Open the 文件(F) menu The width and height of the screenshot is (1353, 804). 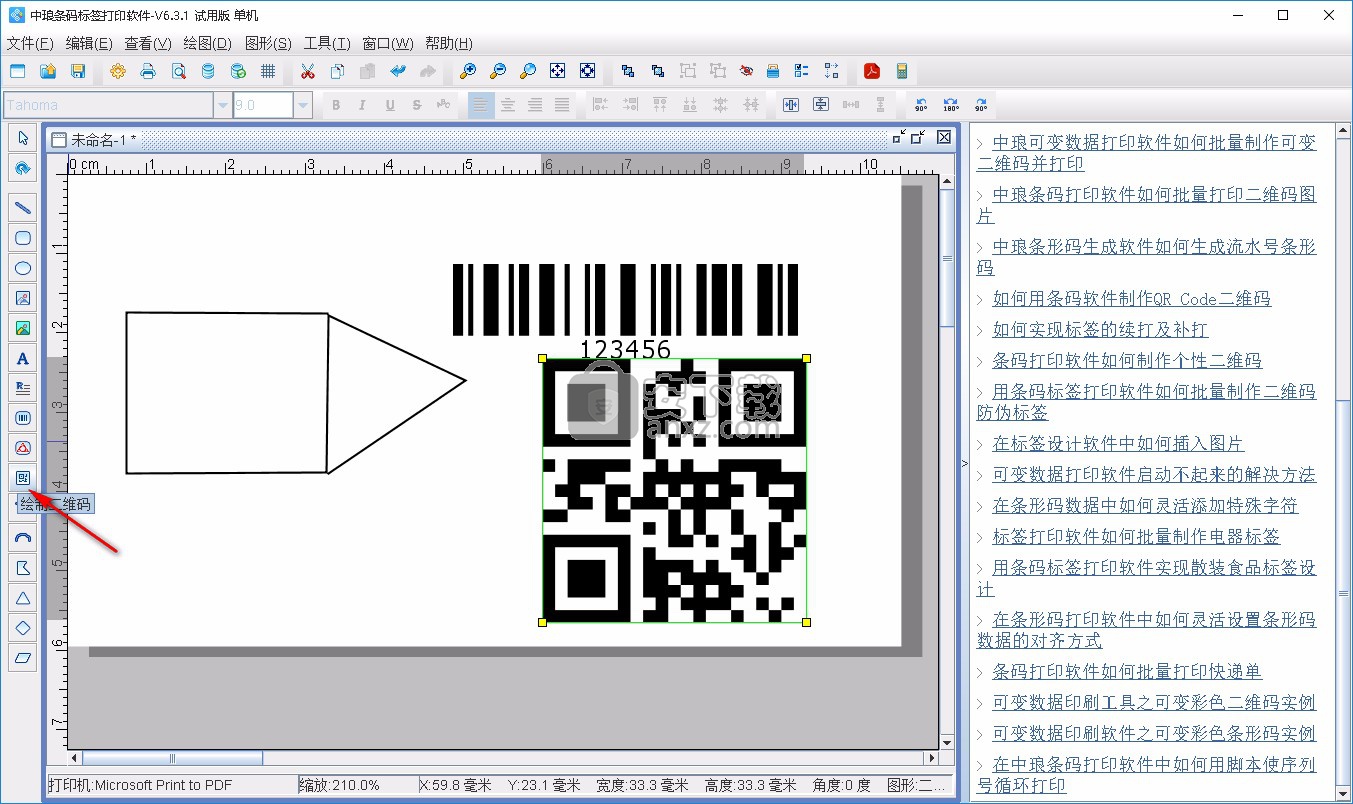(30, 43)
